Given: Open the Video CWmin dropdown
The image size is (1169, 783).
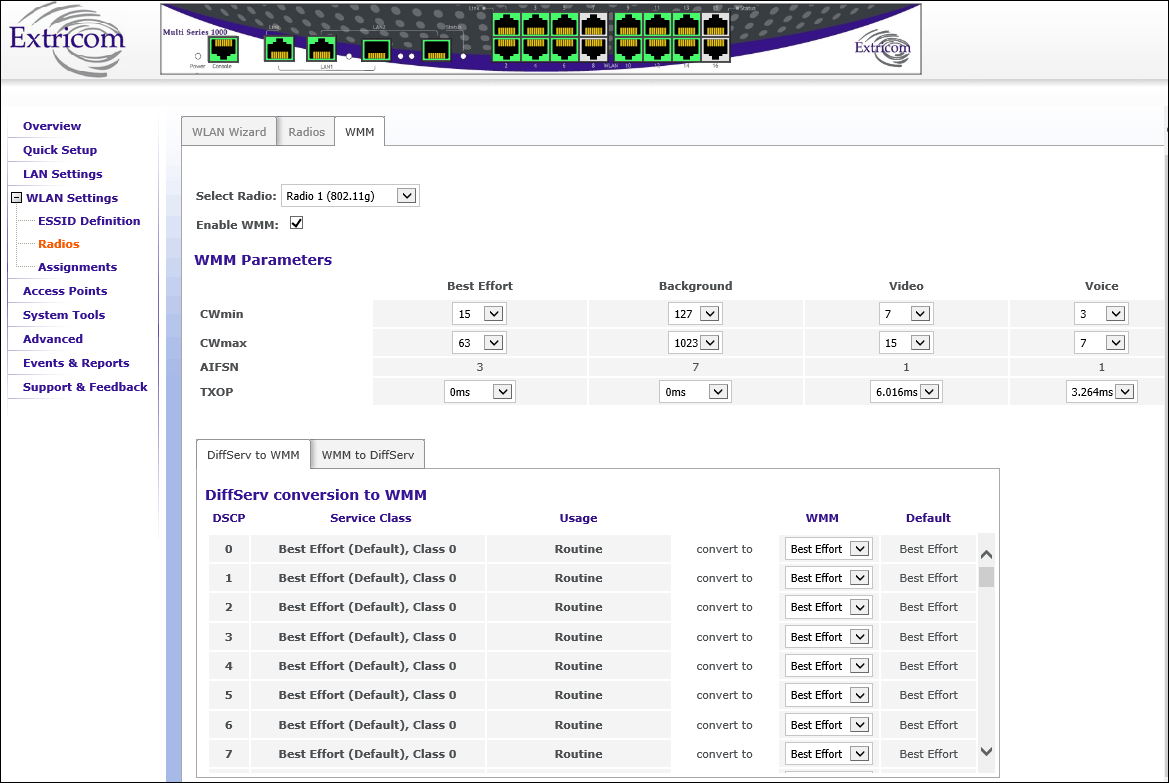Looking at the screenshot, I should coord(906,314).
